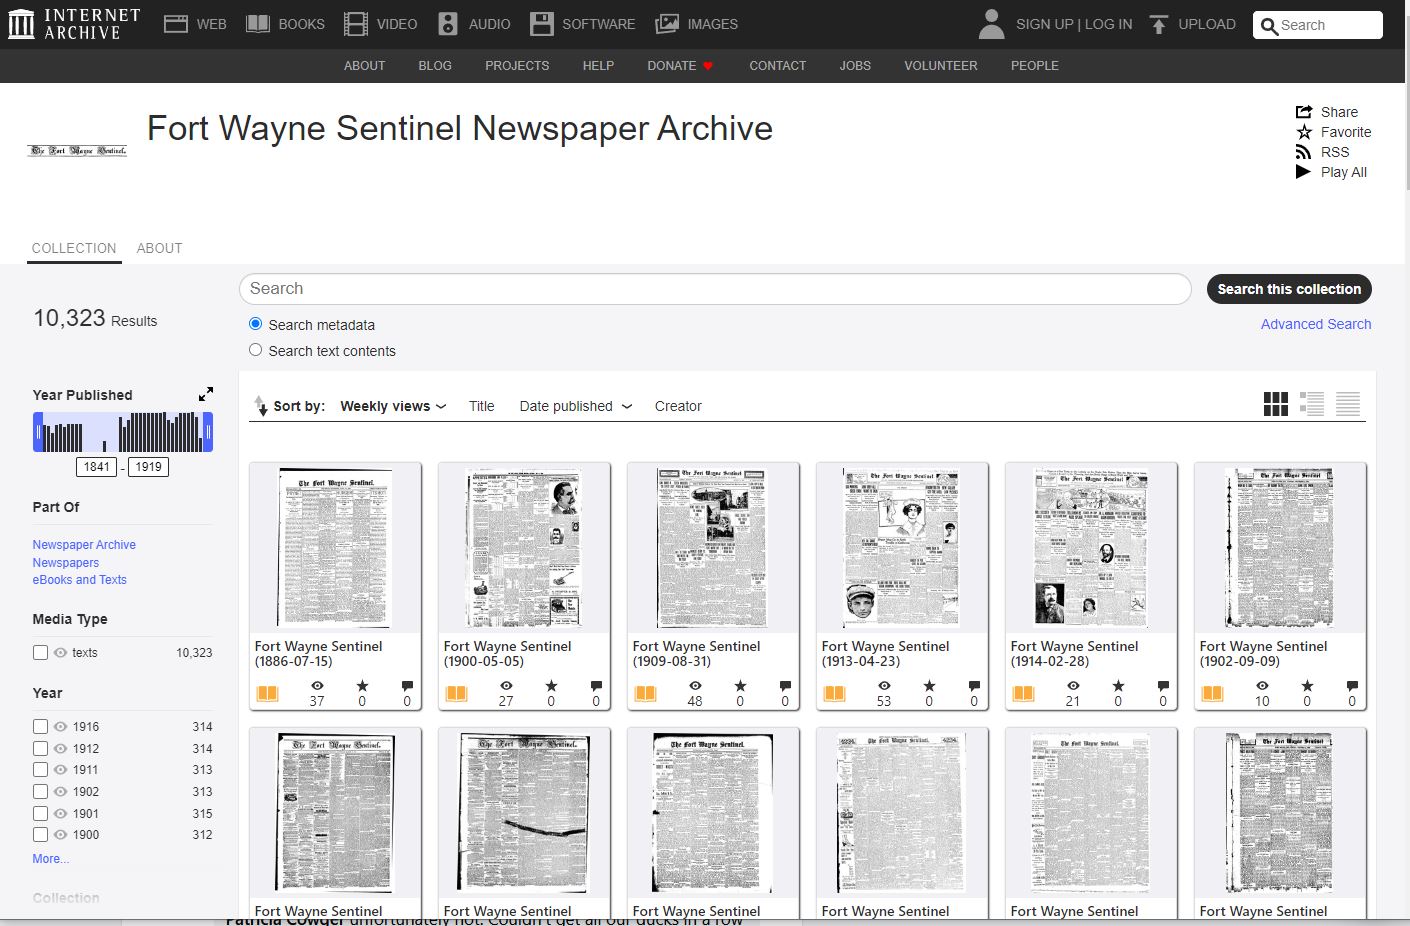This screenshot has height=926, width=1410.
Task: Select Search text contents radio option
Action: (255, 350)
